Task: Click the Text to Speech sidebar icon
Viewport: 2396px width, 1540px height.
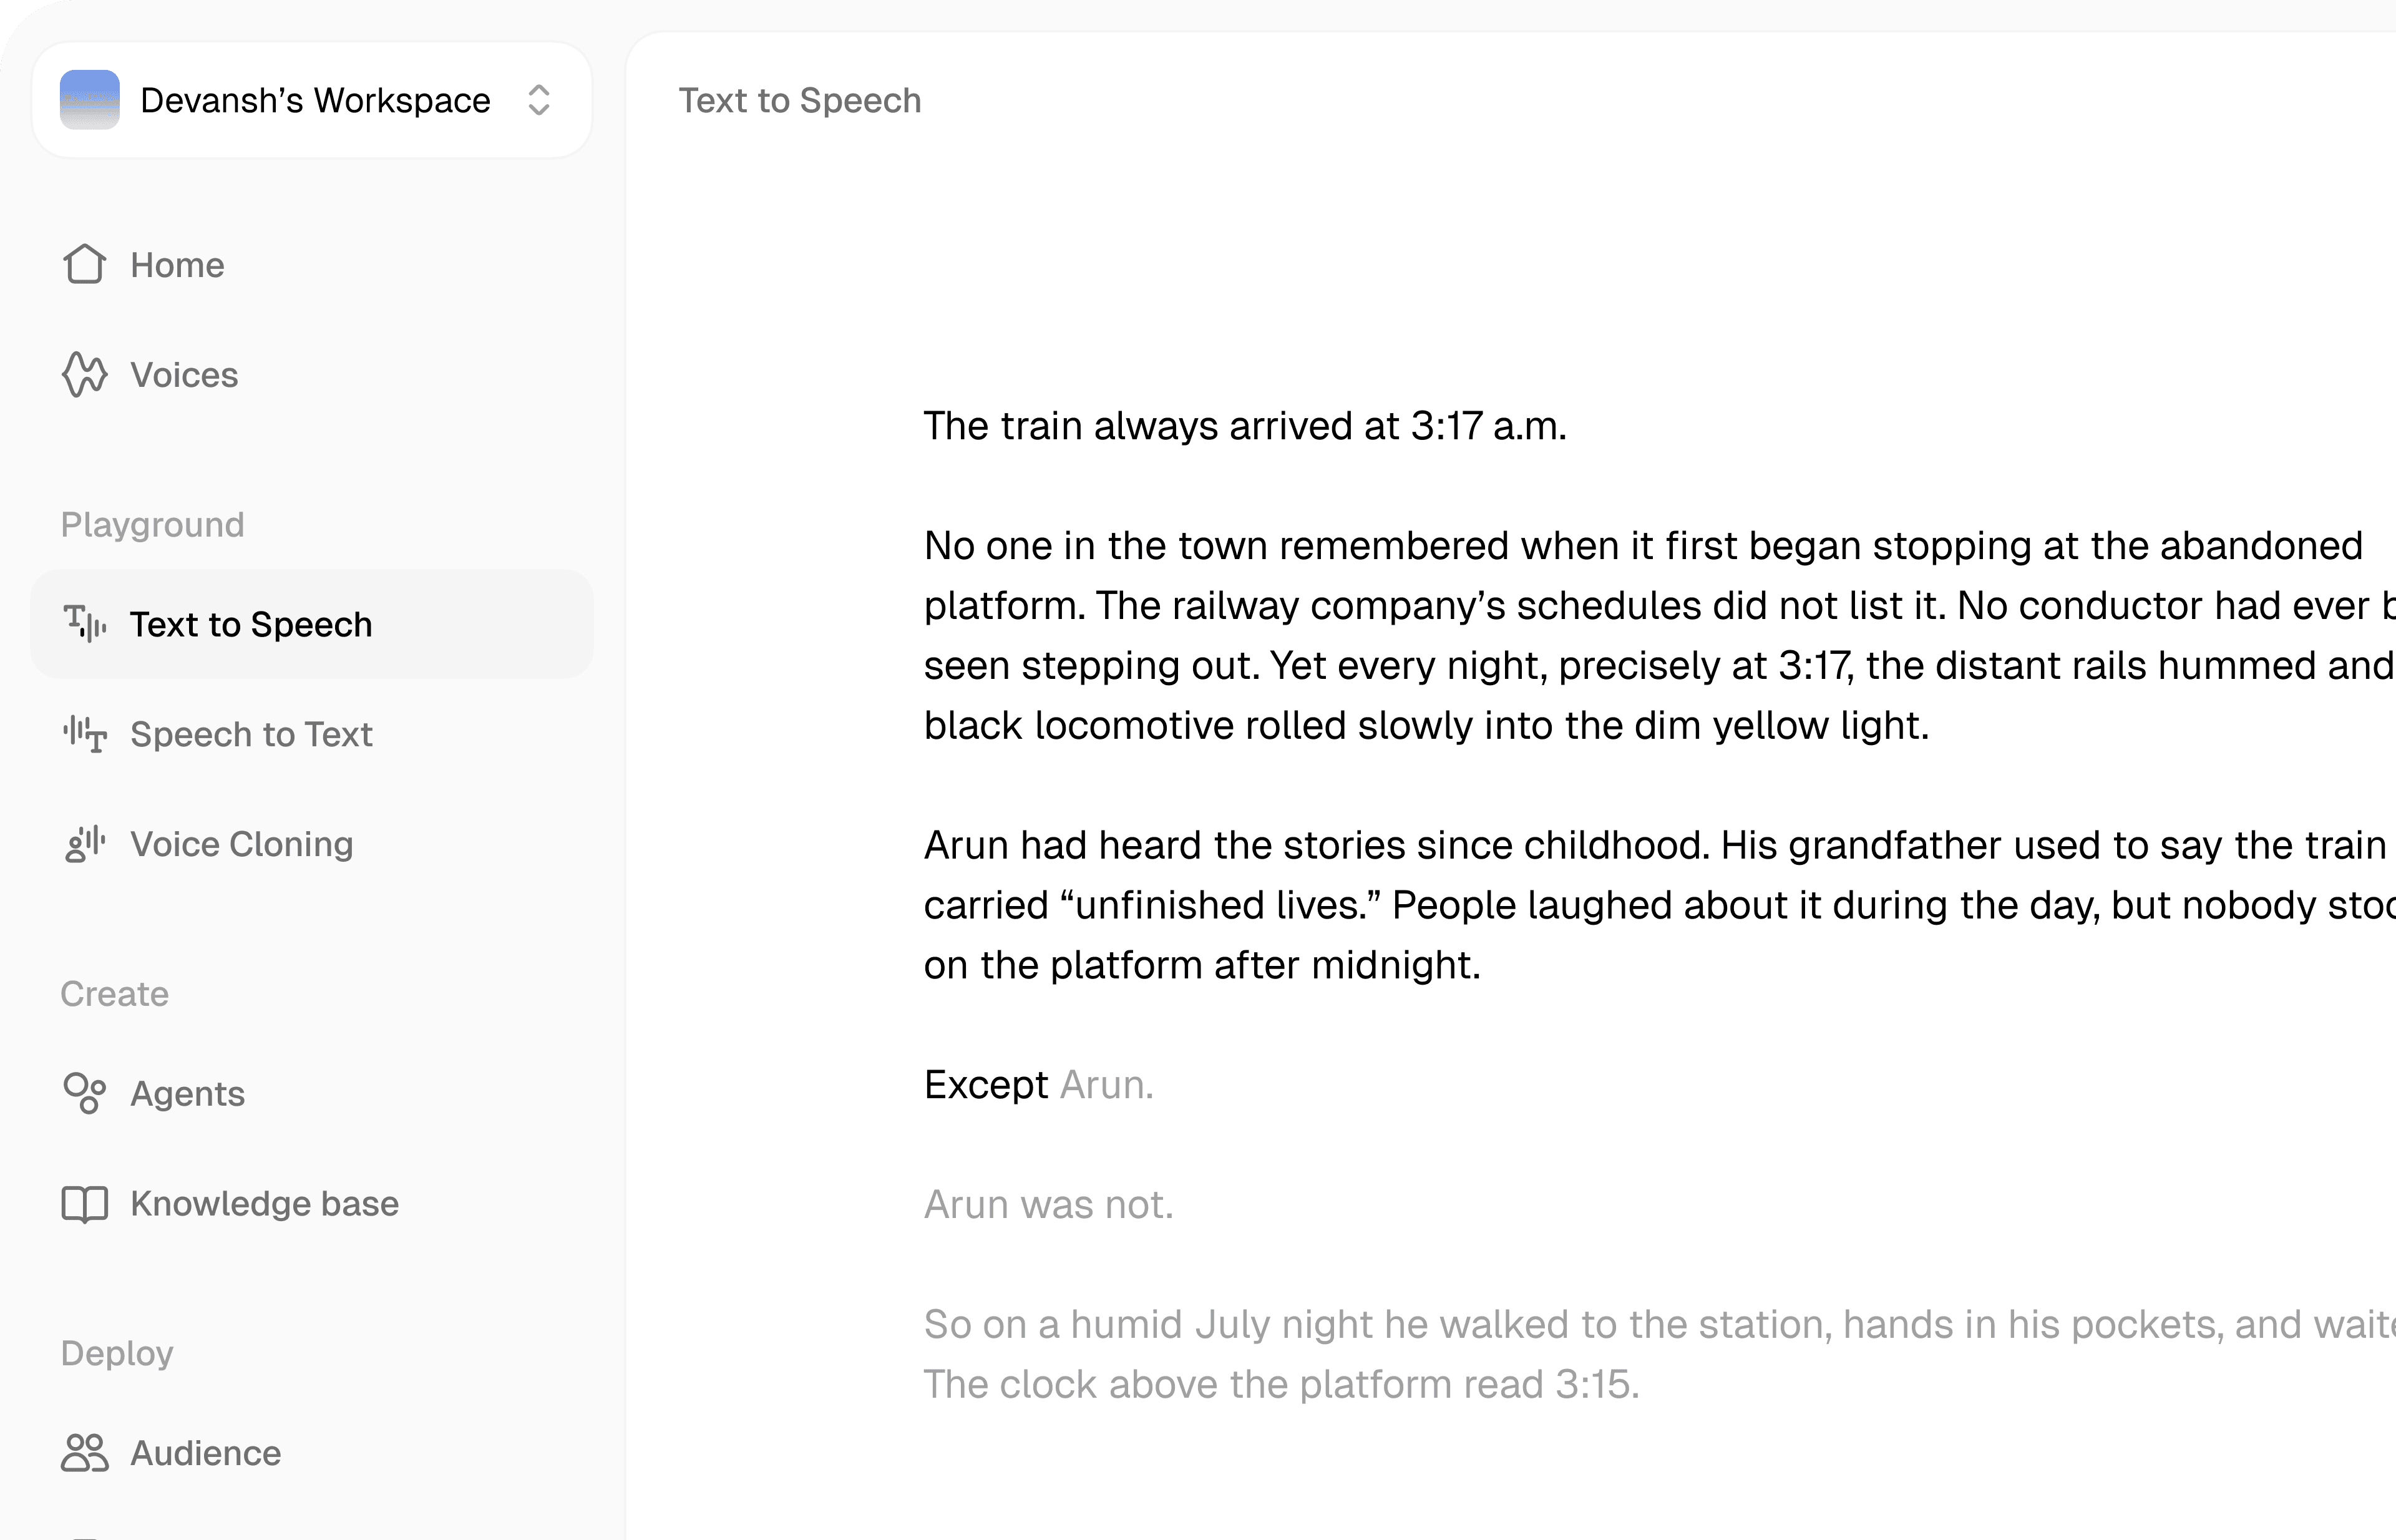Action: (x=84, y=624)
